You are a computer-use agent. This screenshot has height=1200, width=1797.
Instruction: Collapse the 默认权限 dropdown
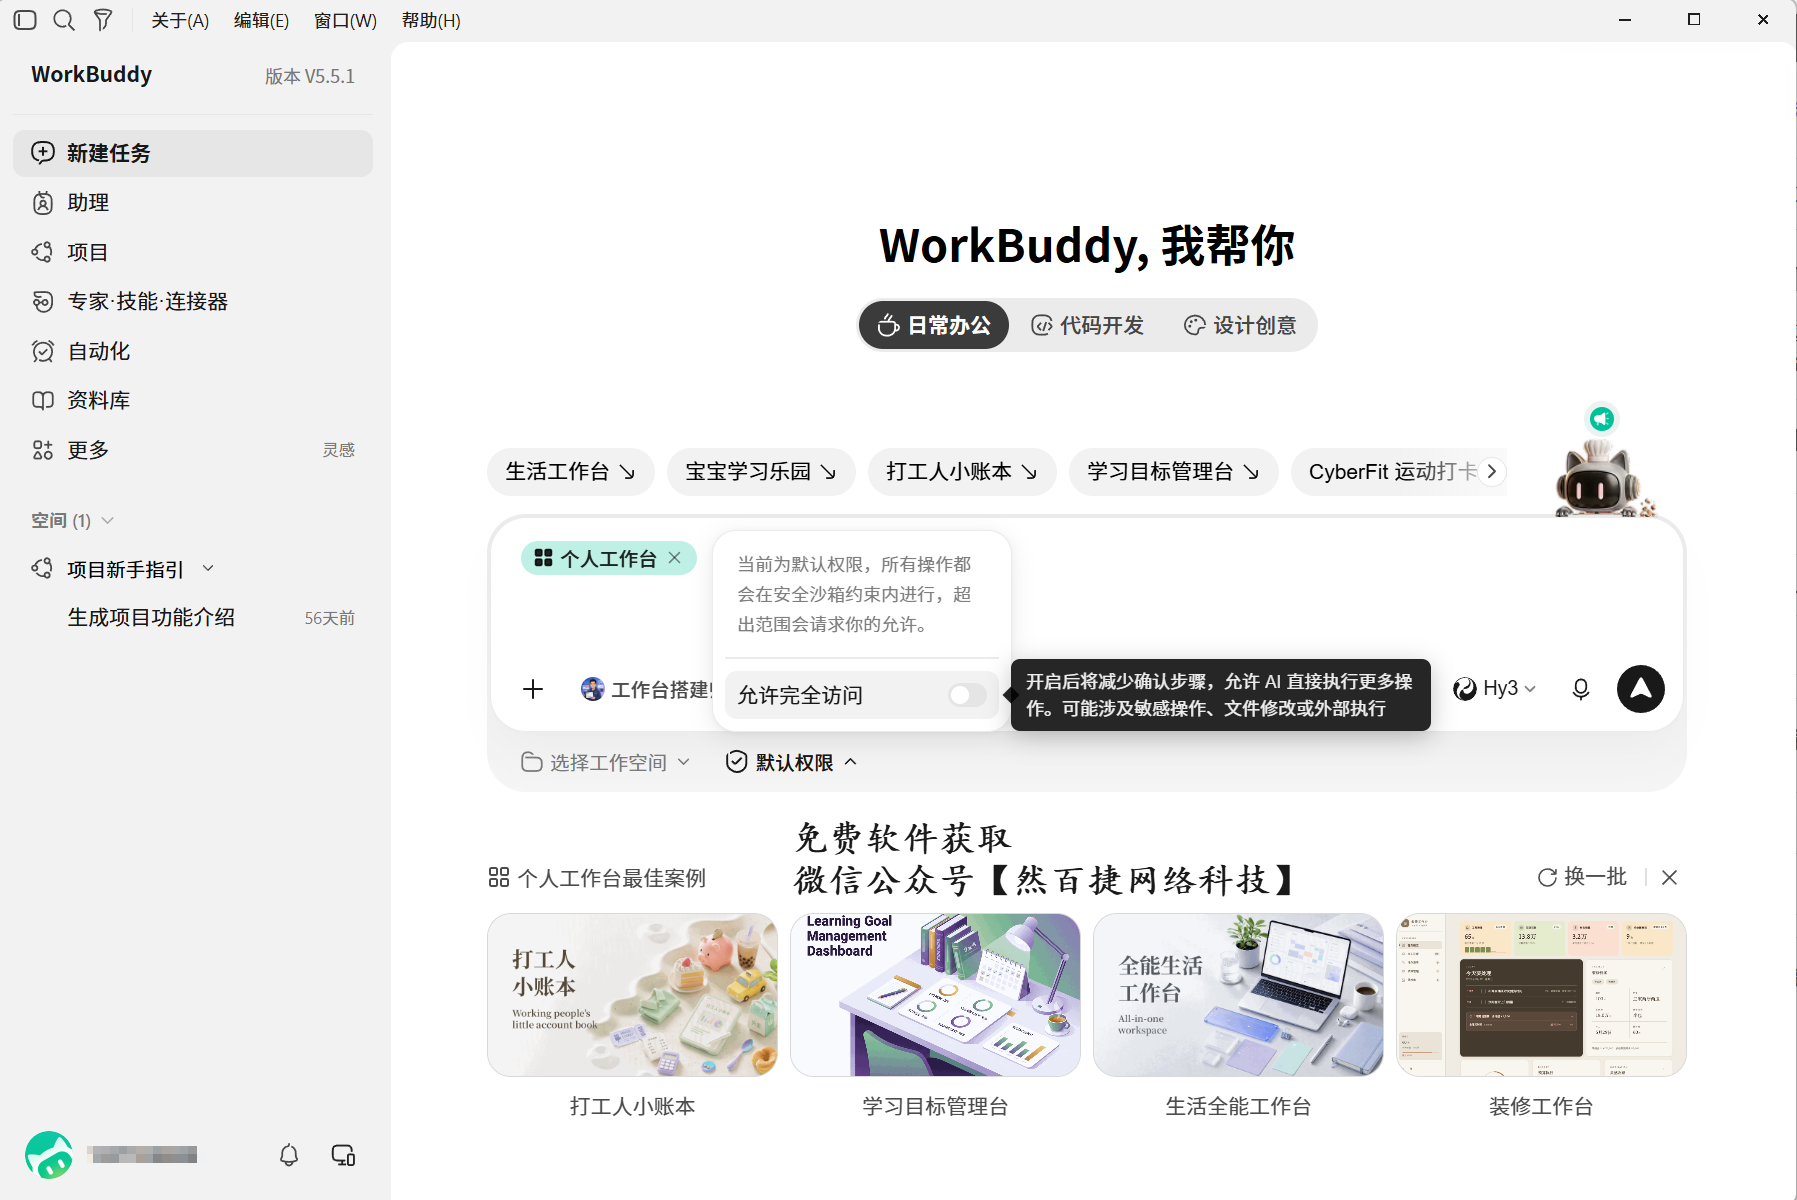point(792,762)
